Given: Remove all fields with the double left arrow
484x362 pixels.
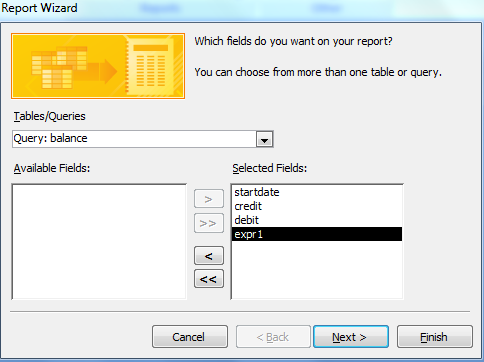Looking at the screenshot, I should pyautogui.click(x=209, y=279).
